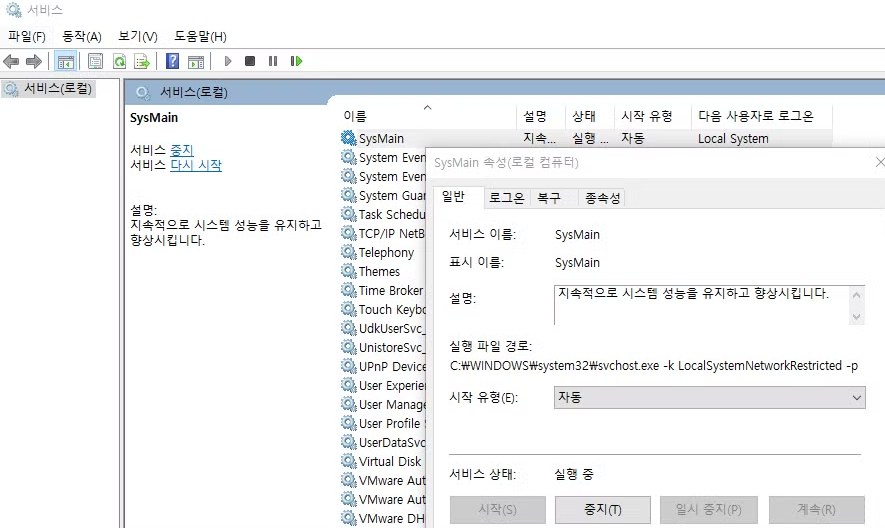
Task: Click the 중지(T) button in properties
Action: coord(603,509)
